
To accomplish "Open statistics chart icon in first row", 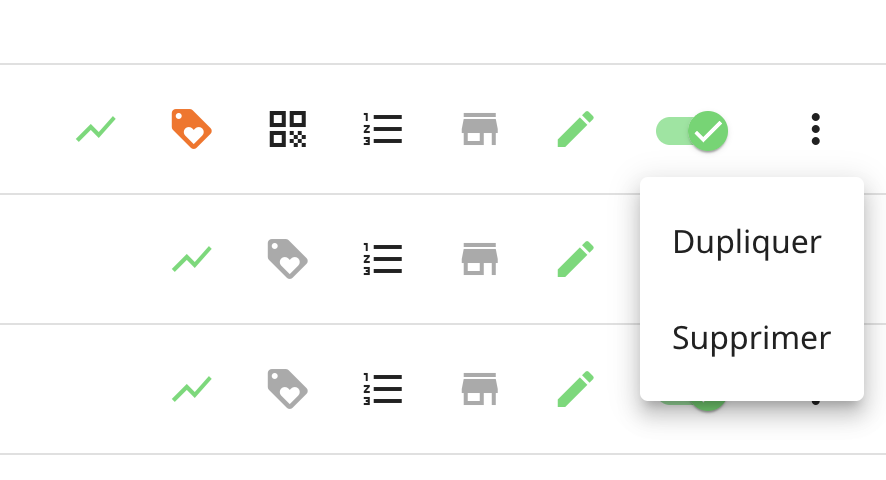I will (x=95, y=129).
